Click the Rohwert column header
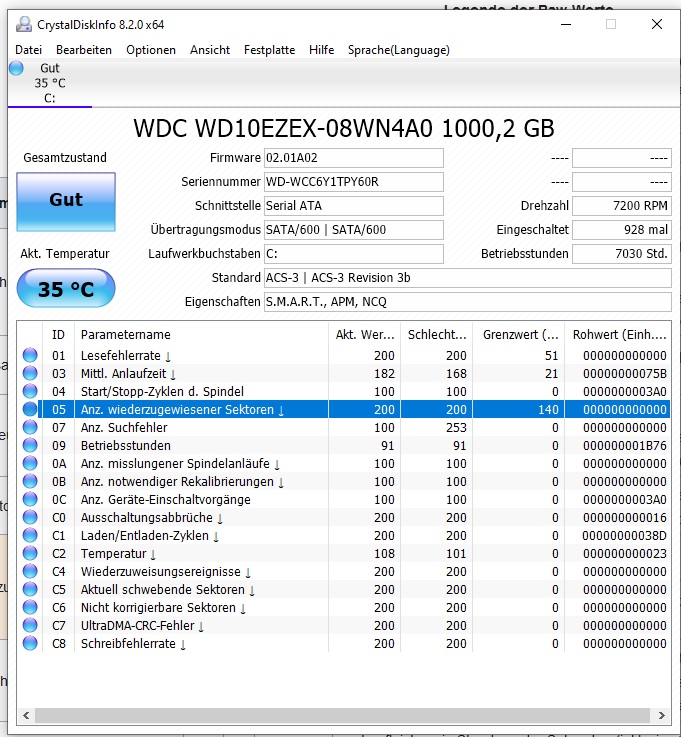 coord(618,335)
